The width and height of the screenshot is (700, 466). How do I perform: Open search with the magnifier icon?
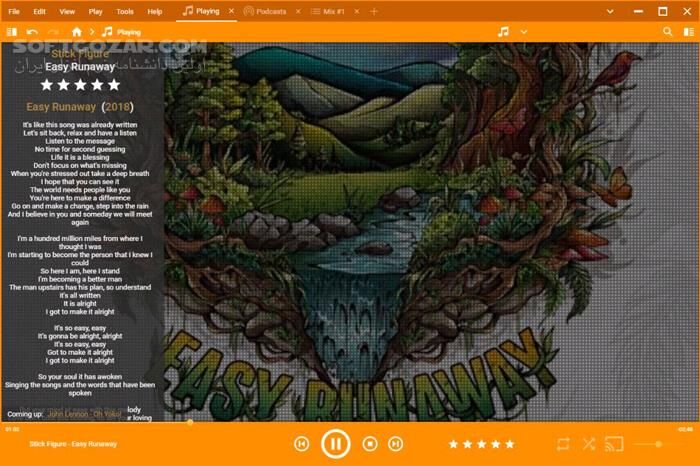[x=668, y=32]
